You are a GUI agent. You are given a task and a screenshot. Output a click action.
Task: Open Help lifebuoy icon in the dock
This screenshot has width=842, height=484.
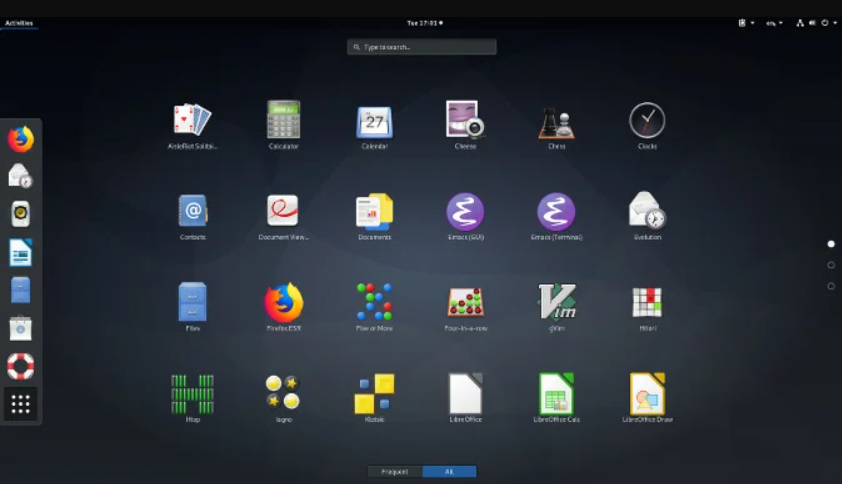coord(20,366)
